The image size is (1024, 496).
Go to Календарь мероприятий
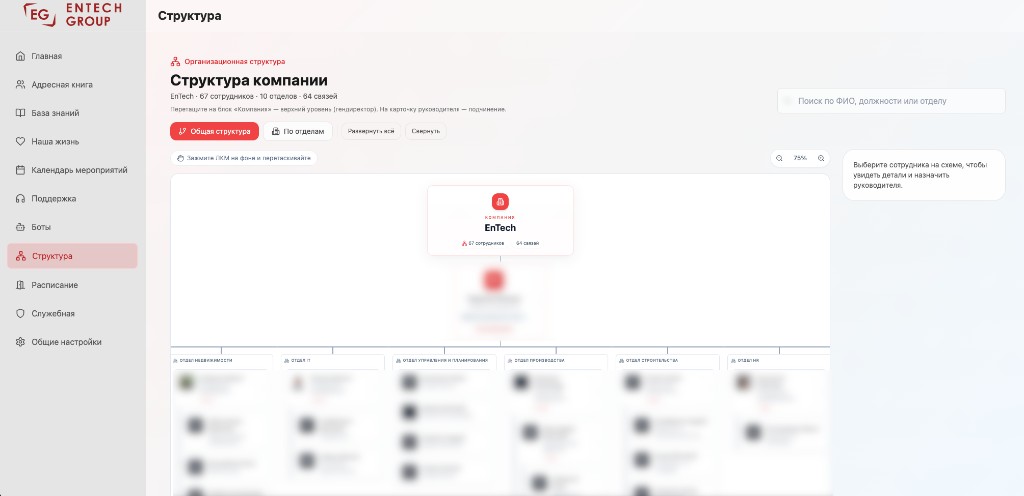pos(72,170)
